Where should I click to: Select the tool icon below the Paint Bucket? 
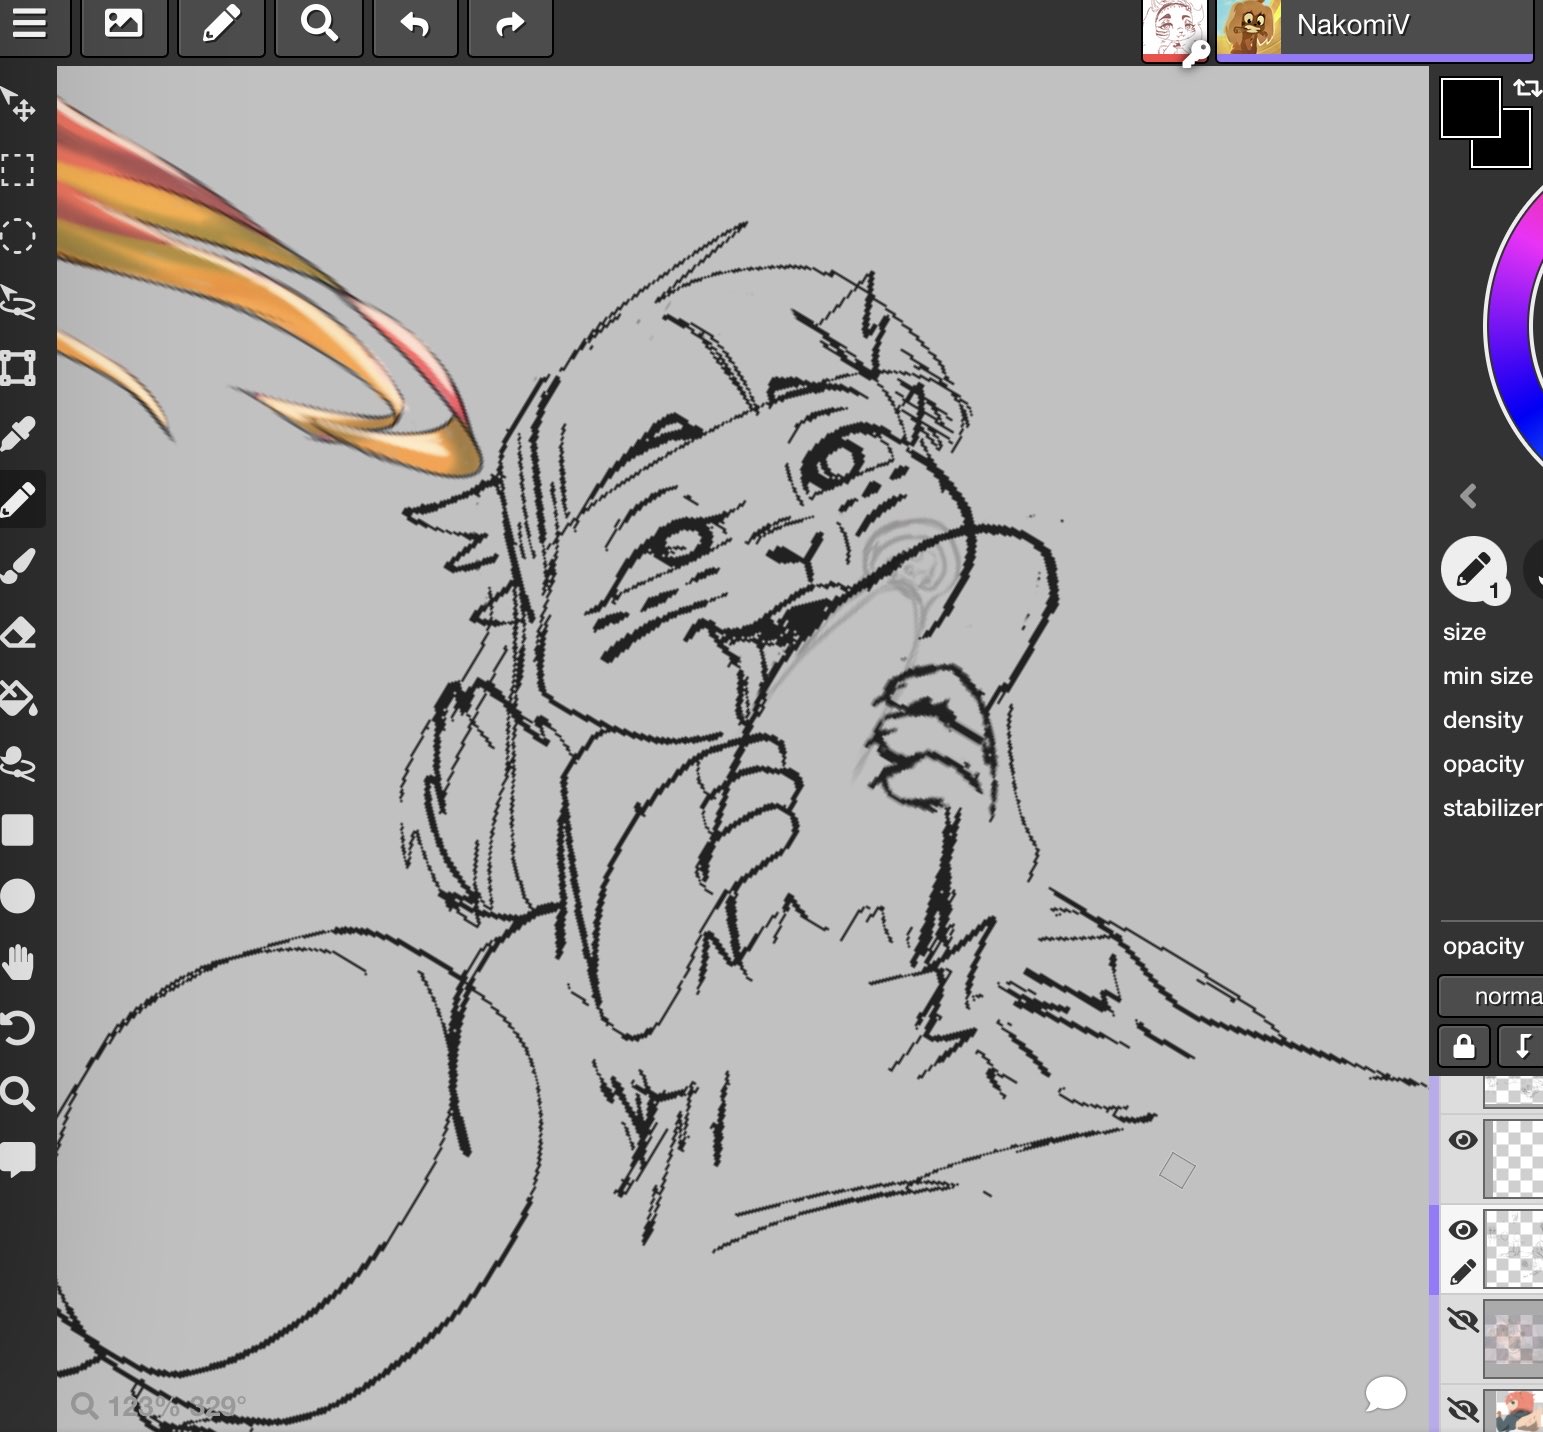pos(19,764)
